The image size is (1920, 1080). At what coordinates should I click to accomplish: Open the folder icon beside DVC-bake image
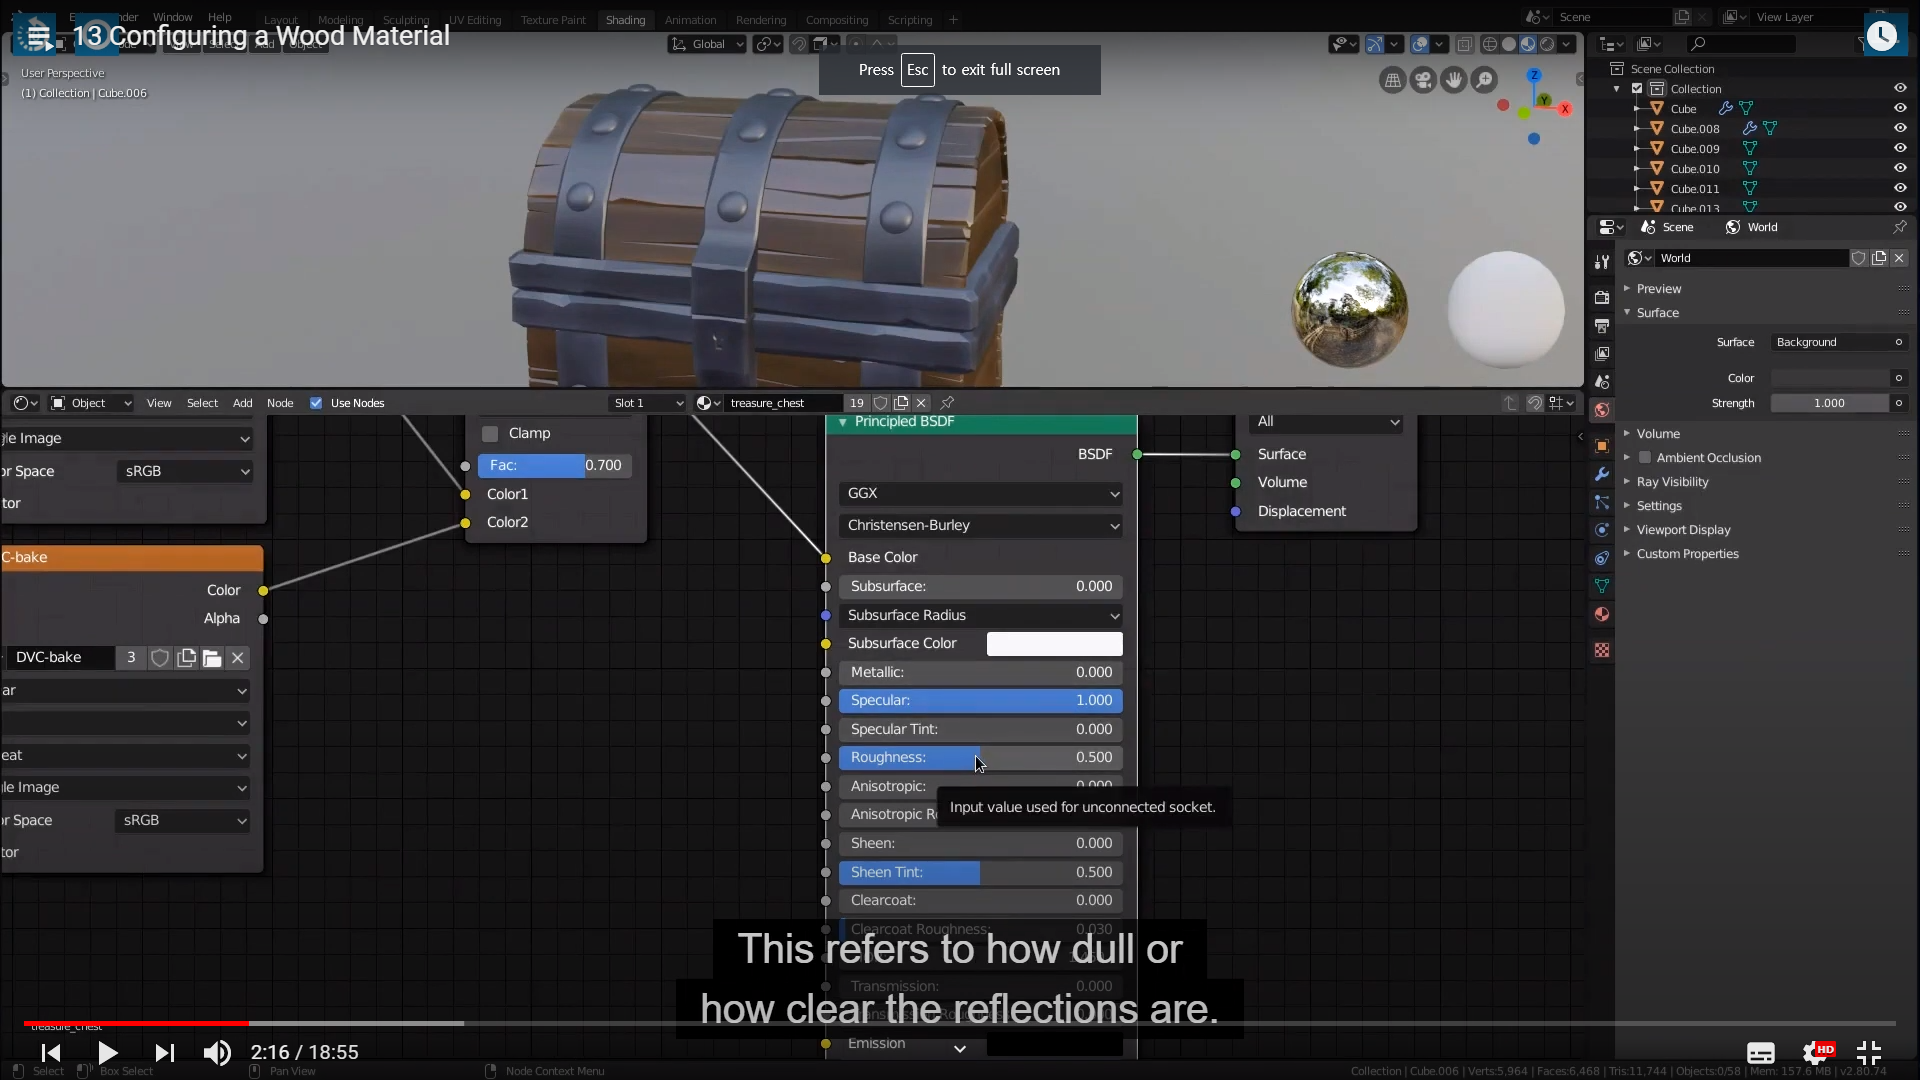[212, 658]
